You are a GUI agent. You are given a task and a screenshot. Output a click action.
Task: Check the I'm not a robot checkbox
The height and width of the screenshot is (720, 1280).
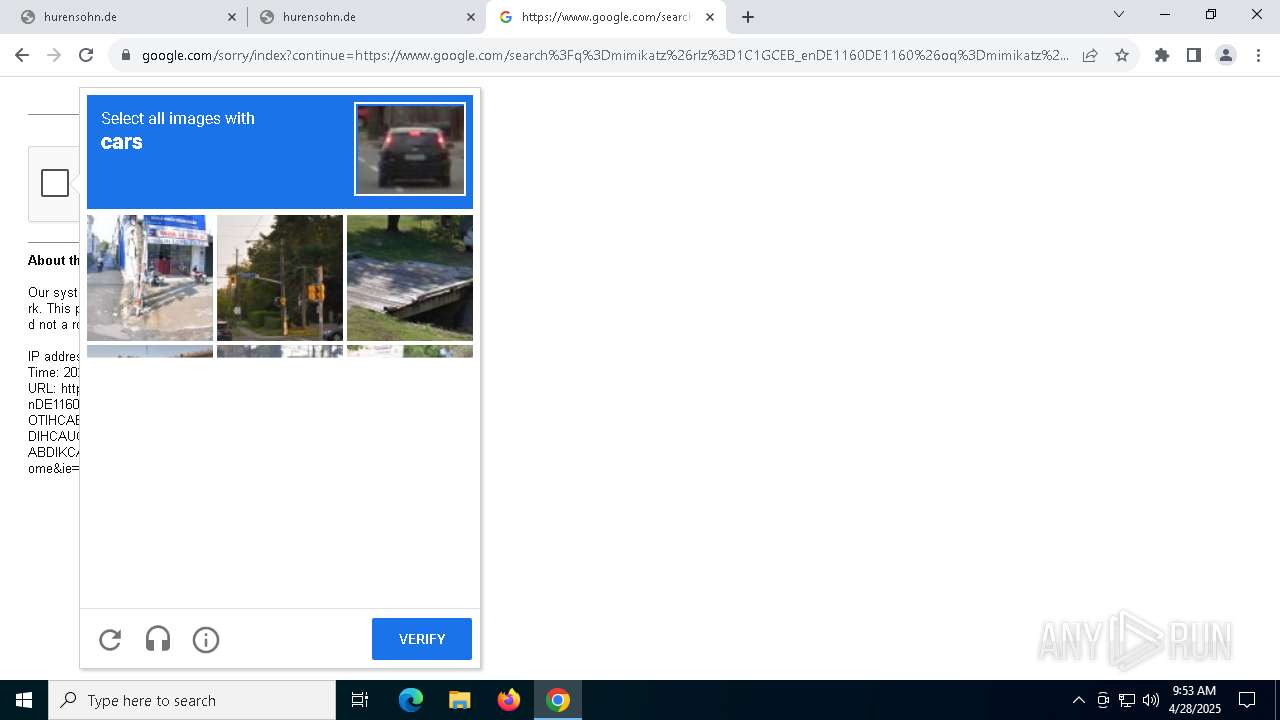coord(55,183)
